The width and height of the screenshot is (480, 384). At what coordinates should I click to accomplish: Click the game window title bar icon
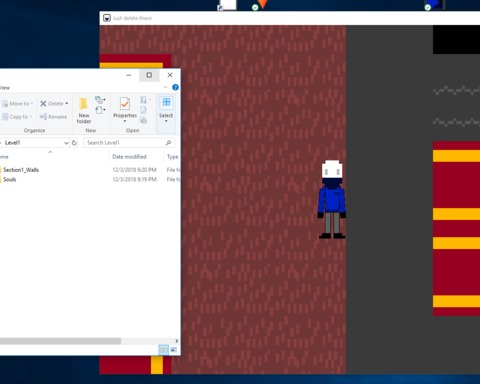point(107,18)
